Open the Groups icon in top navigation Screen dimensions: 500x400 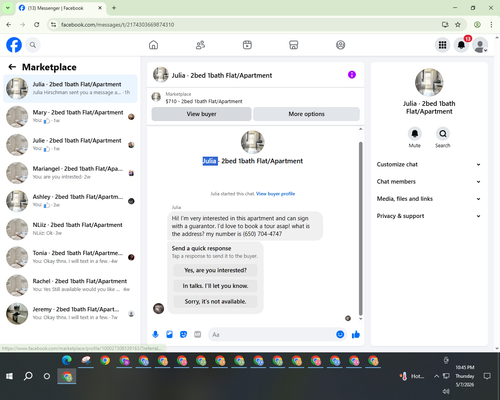tap(340, 45)
